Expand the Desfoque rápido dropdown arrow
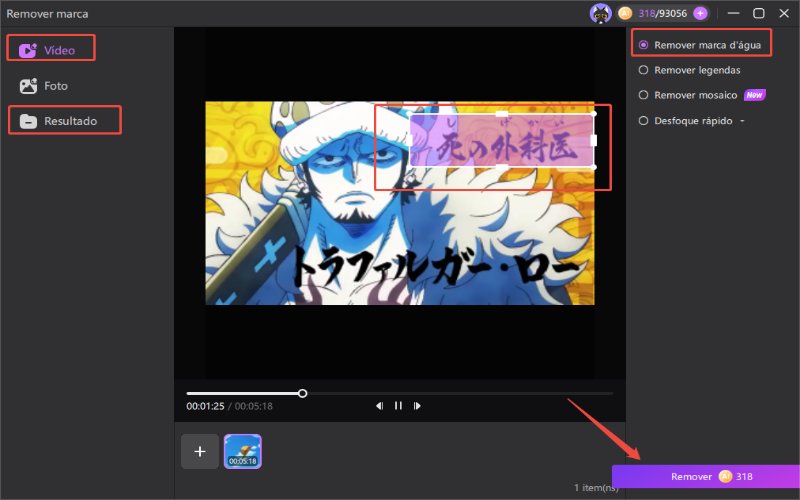Viewport: 800px width, 500px height. coord(742,121)
